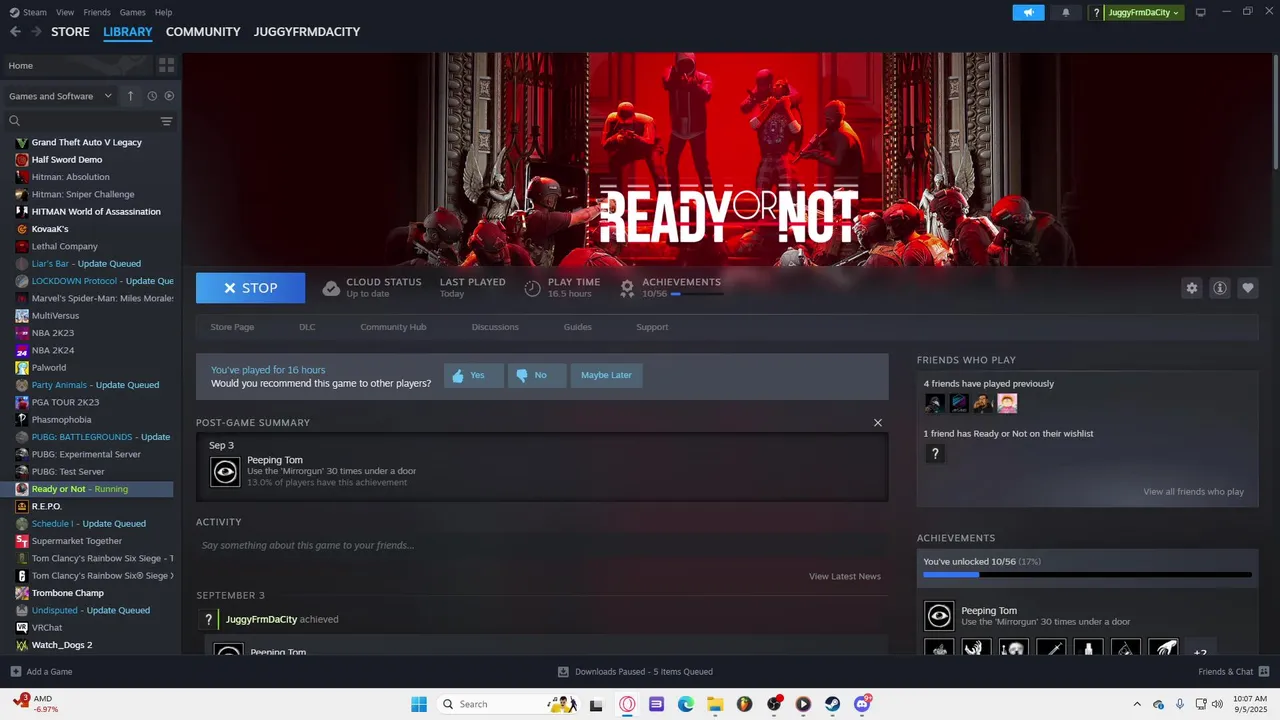Choose Maybe Later on recommendation
The width and height of the screenshot is (1280, 720).
[x=607, y=375]
